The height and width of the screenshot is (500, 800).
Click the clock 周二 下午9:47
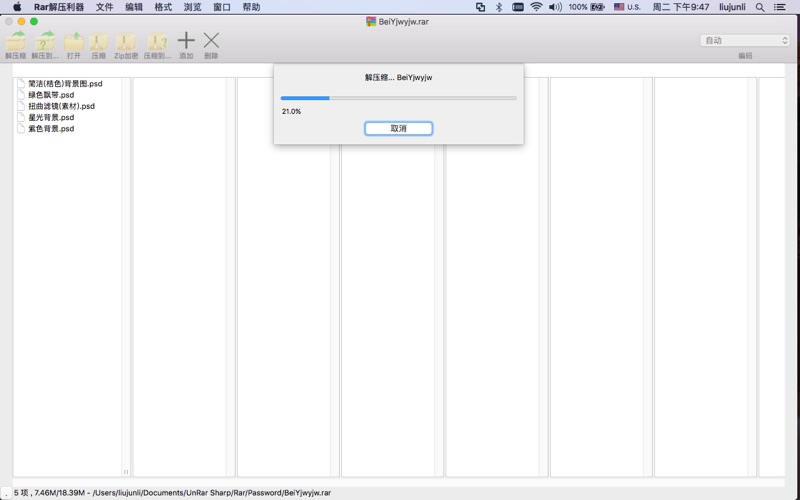click(x=681, y=7)
